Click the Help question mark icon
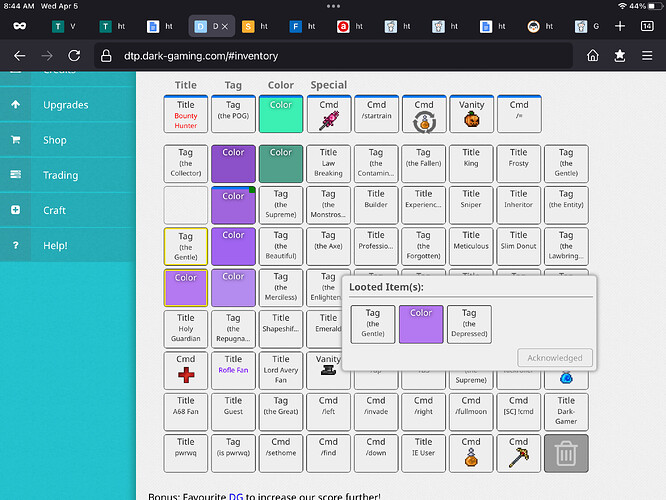 [15, 245]
